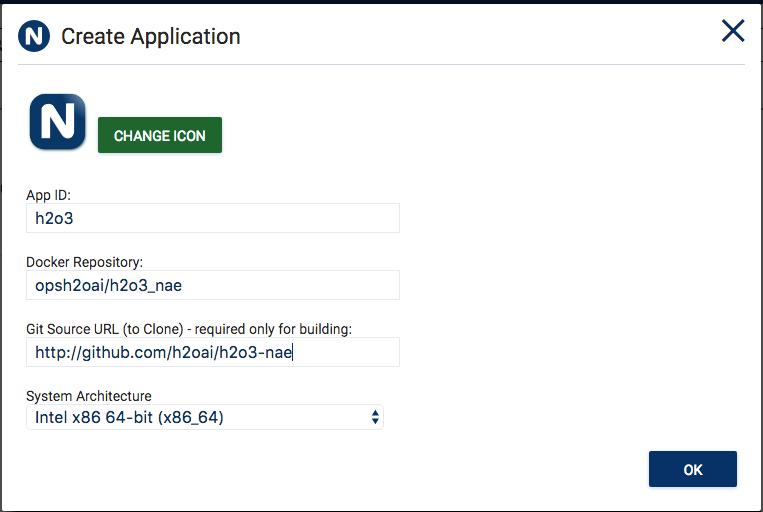Confirm with the OK button
The width and height of the screenshot is (763, 512).
pos(692,469)
